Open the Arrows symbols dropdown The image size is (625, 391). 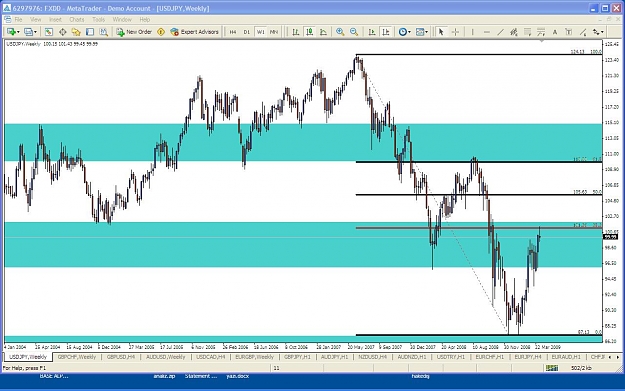coord(598,32)
